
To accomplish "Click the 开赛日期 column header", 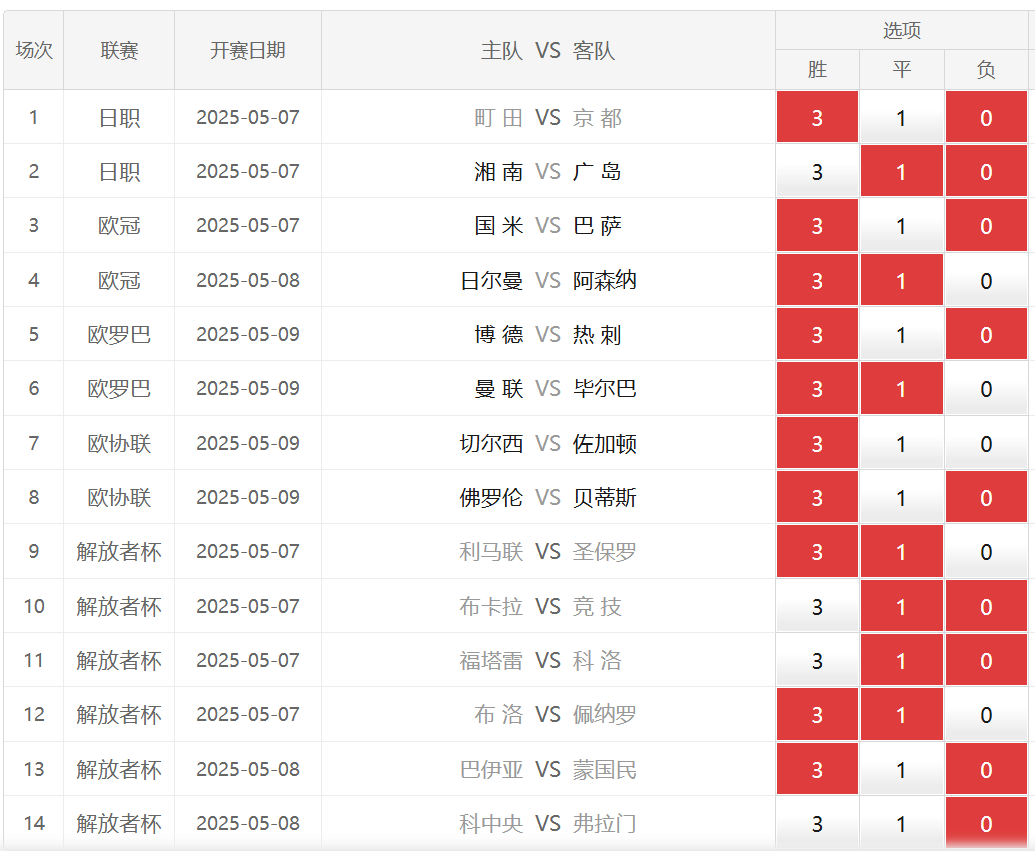I will click(248, 50).
